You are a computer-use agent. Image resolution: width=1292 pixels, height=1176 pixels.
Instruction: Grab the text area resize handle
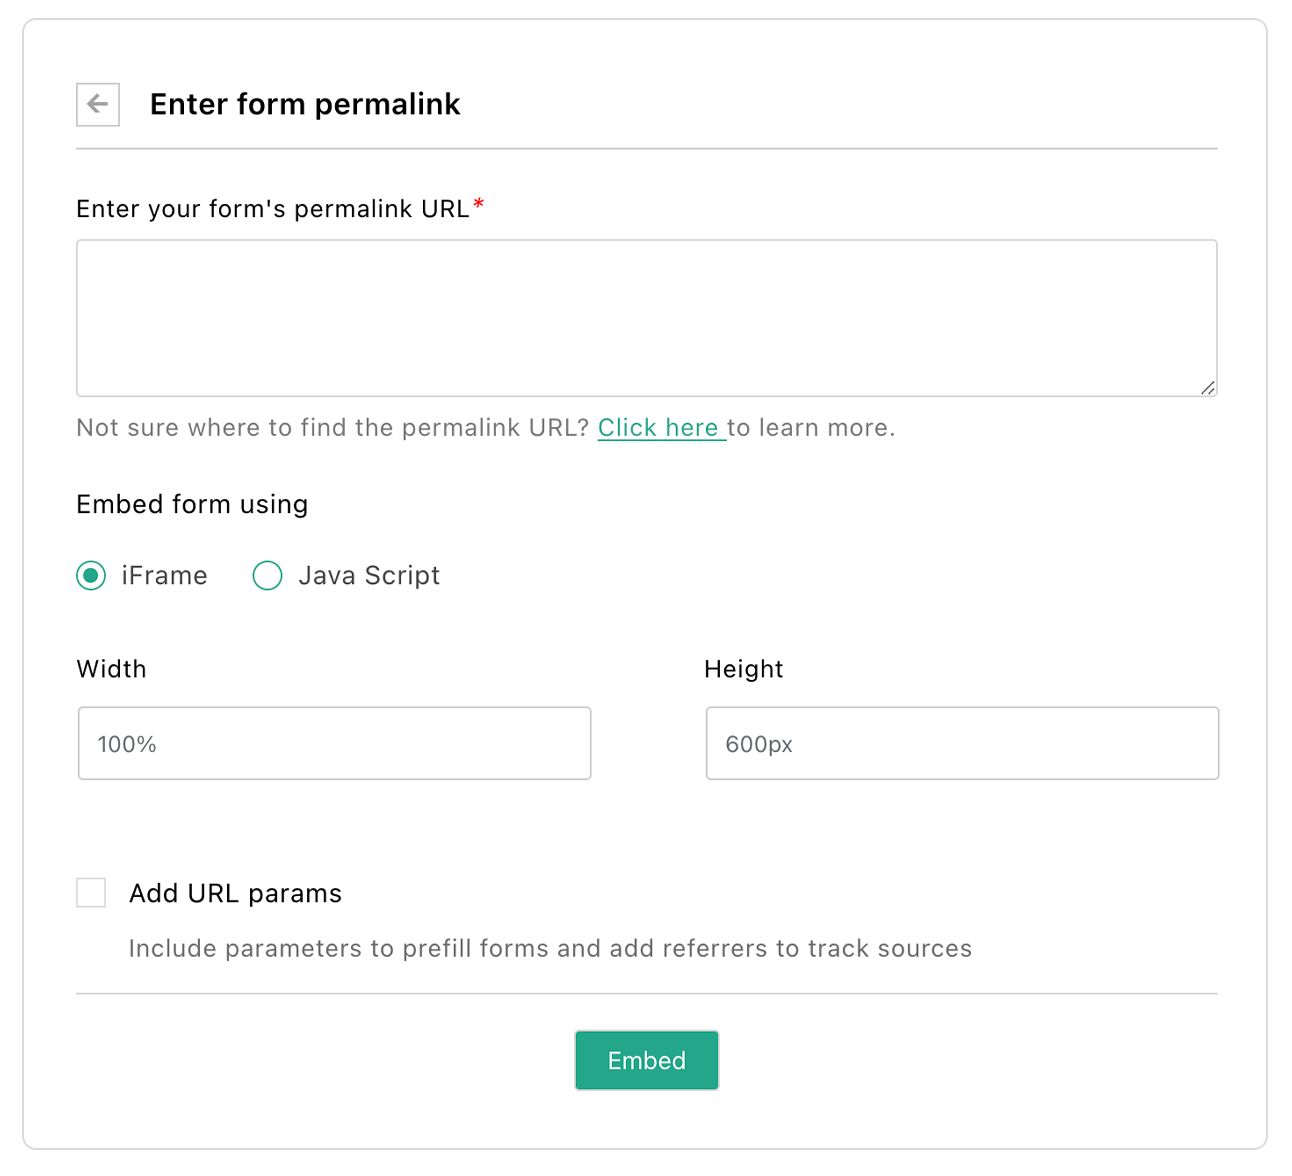click(x=1208, y=388)
